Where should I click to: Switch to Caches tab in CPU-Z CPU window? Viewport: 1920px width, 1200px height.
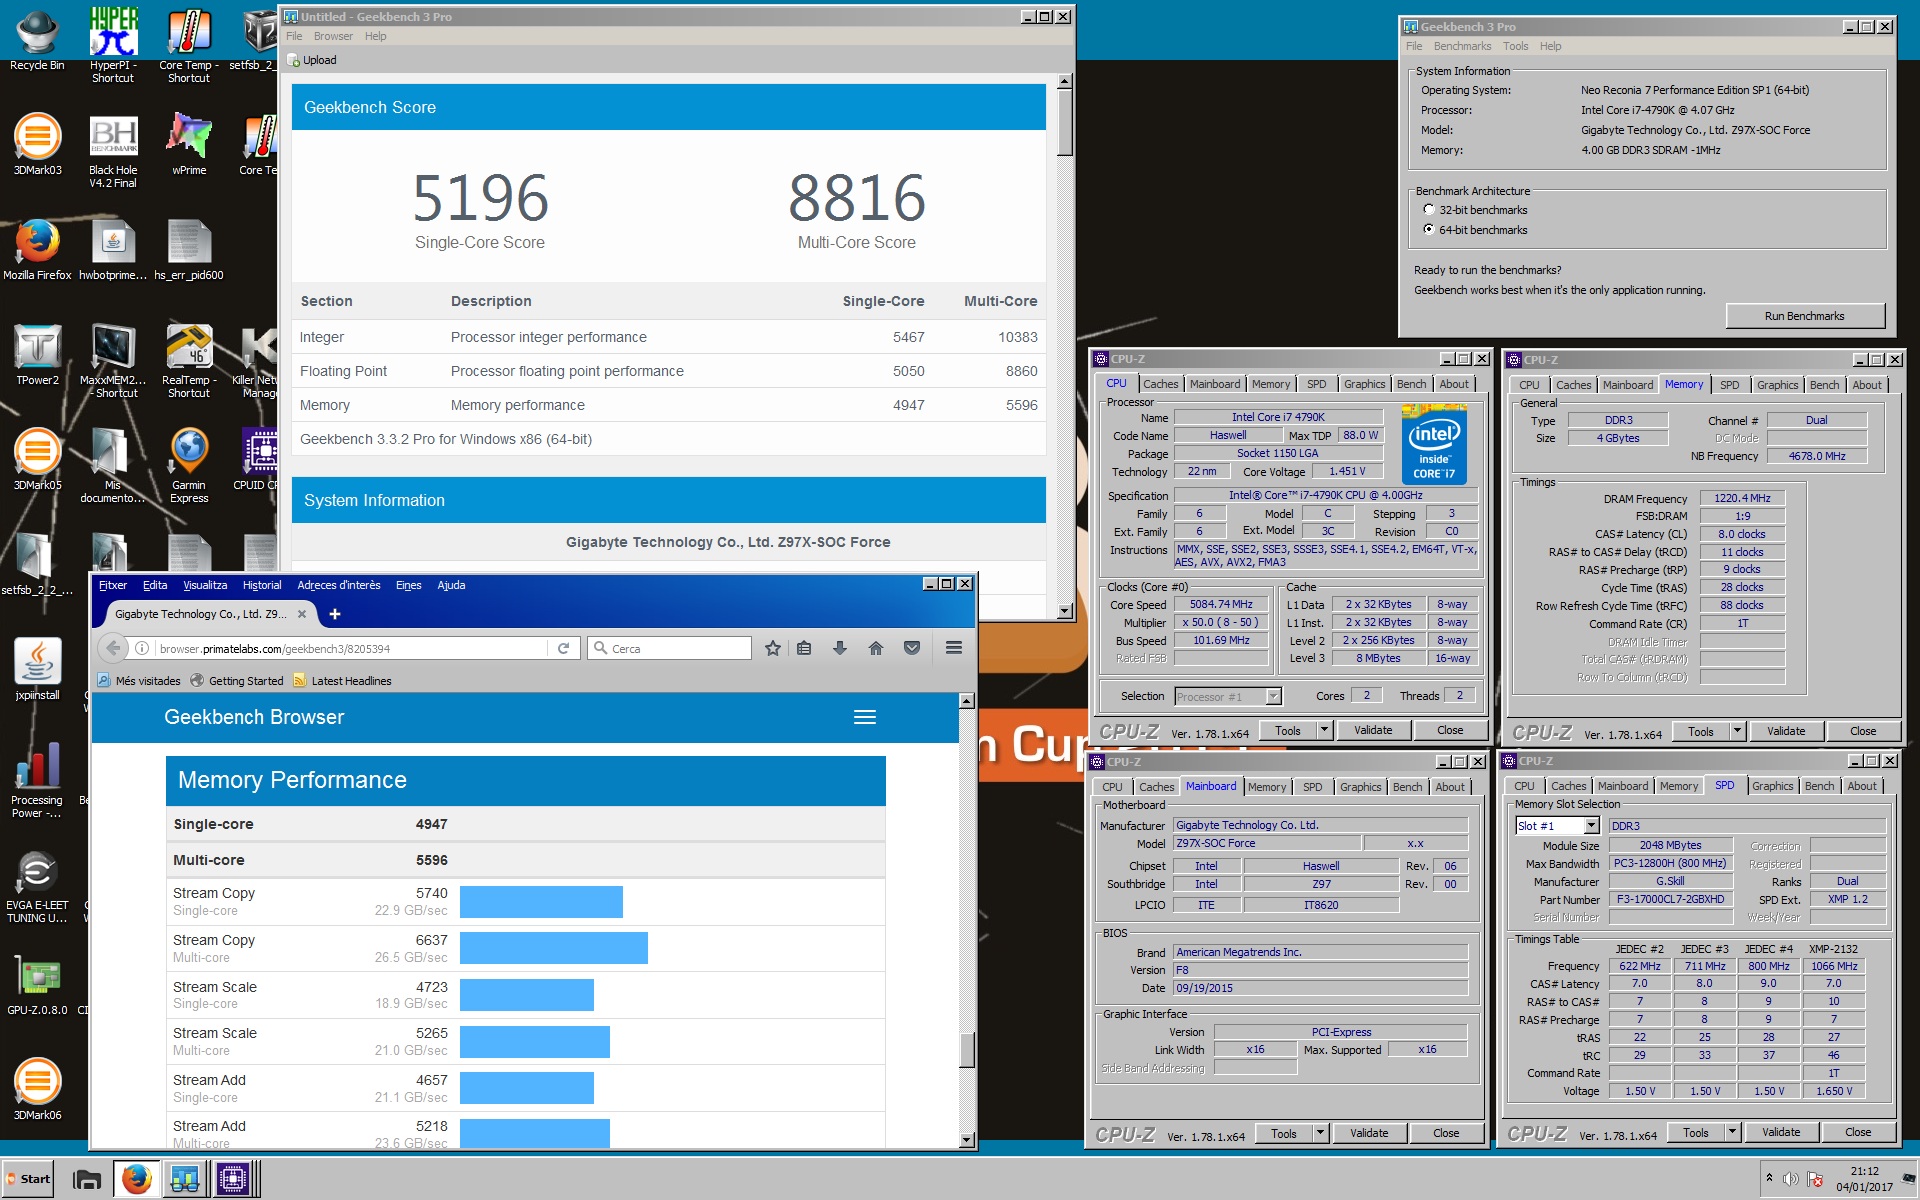click(1160, 384)
